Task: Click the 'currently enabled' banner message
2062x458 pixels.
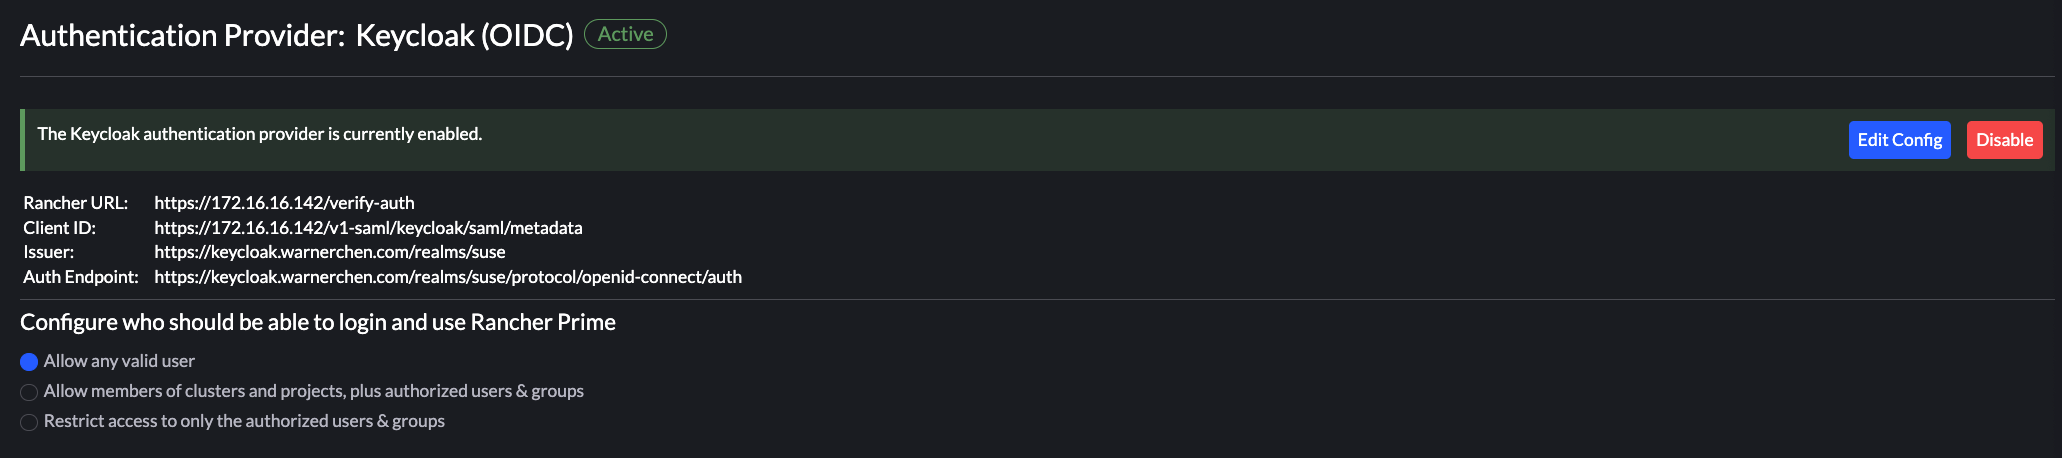Action: (259, 134)
